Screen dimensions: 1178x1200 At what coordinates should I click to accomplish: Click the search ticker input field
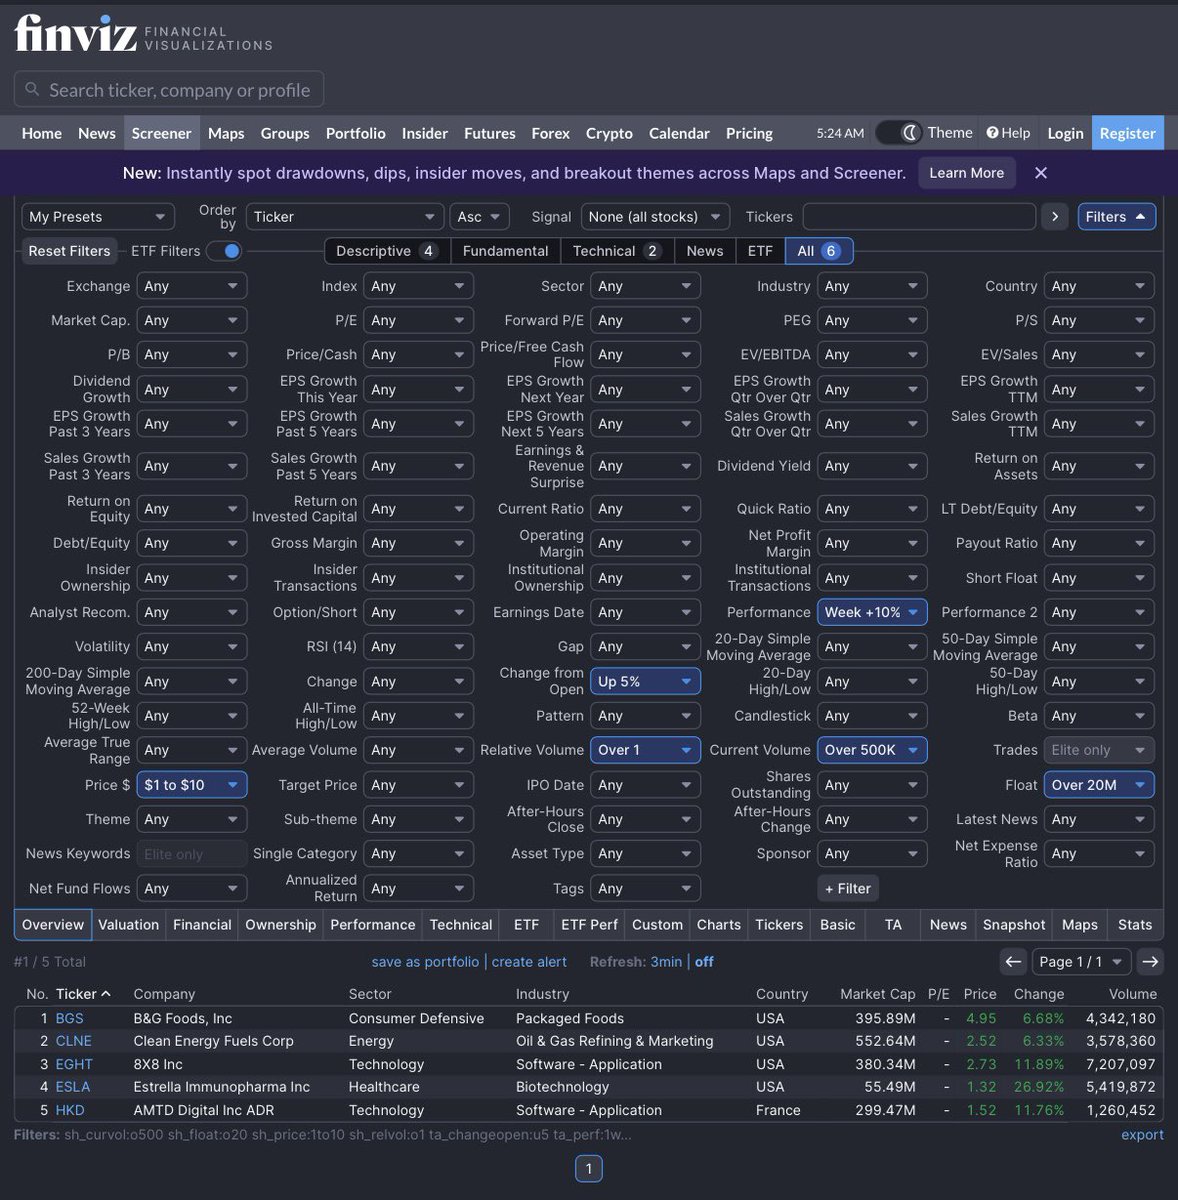(169, 90)
